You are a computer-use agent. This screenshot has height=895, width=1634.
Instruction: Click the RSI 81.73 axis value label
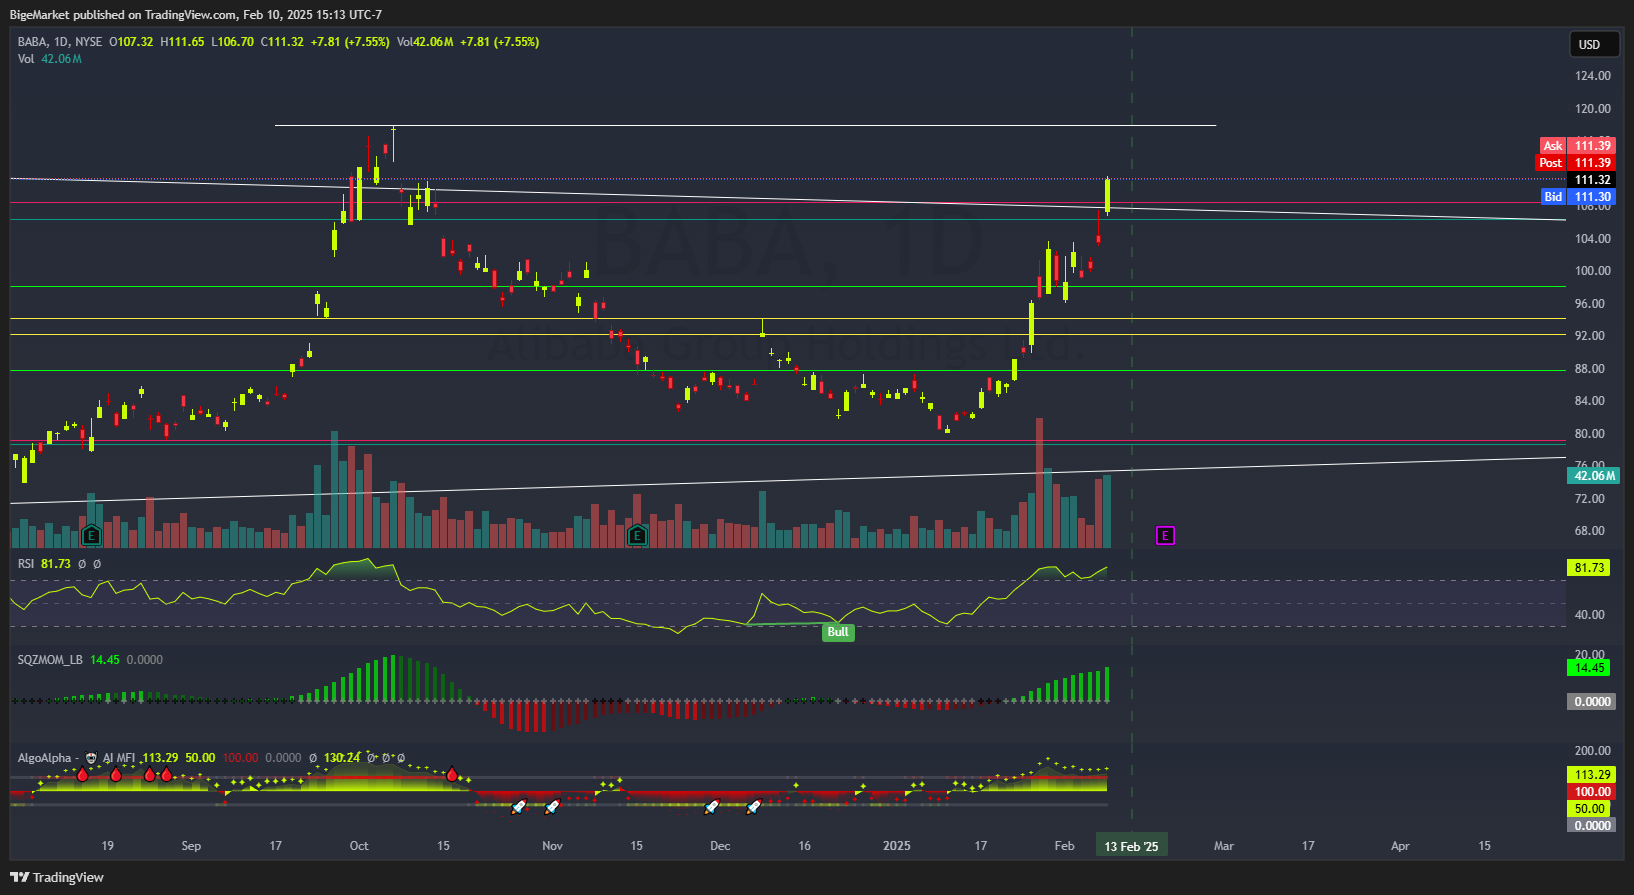click(1590, 568)
